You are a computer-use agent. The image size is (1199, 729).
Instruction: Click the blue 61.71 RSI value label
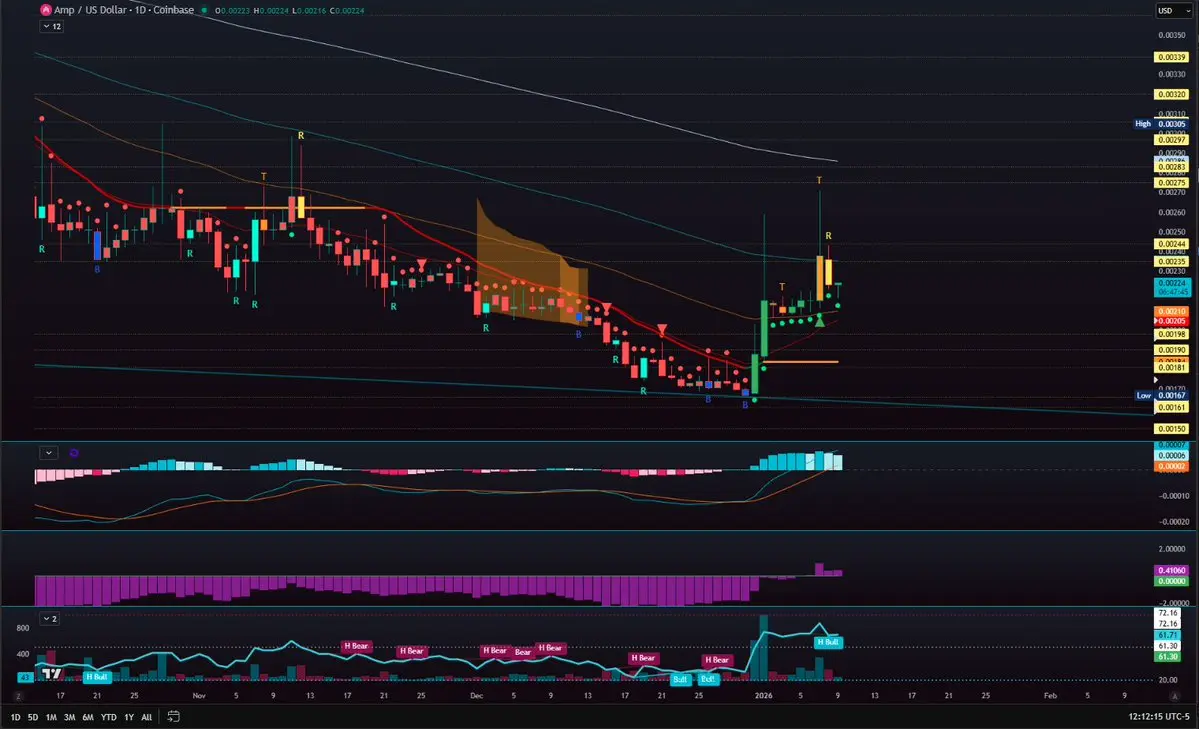point(1168,635)
